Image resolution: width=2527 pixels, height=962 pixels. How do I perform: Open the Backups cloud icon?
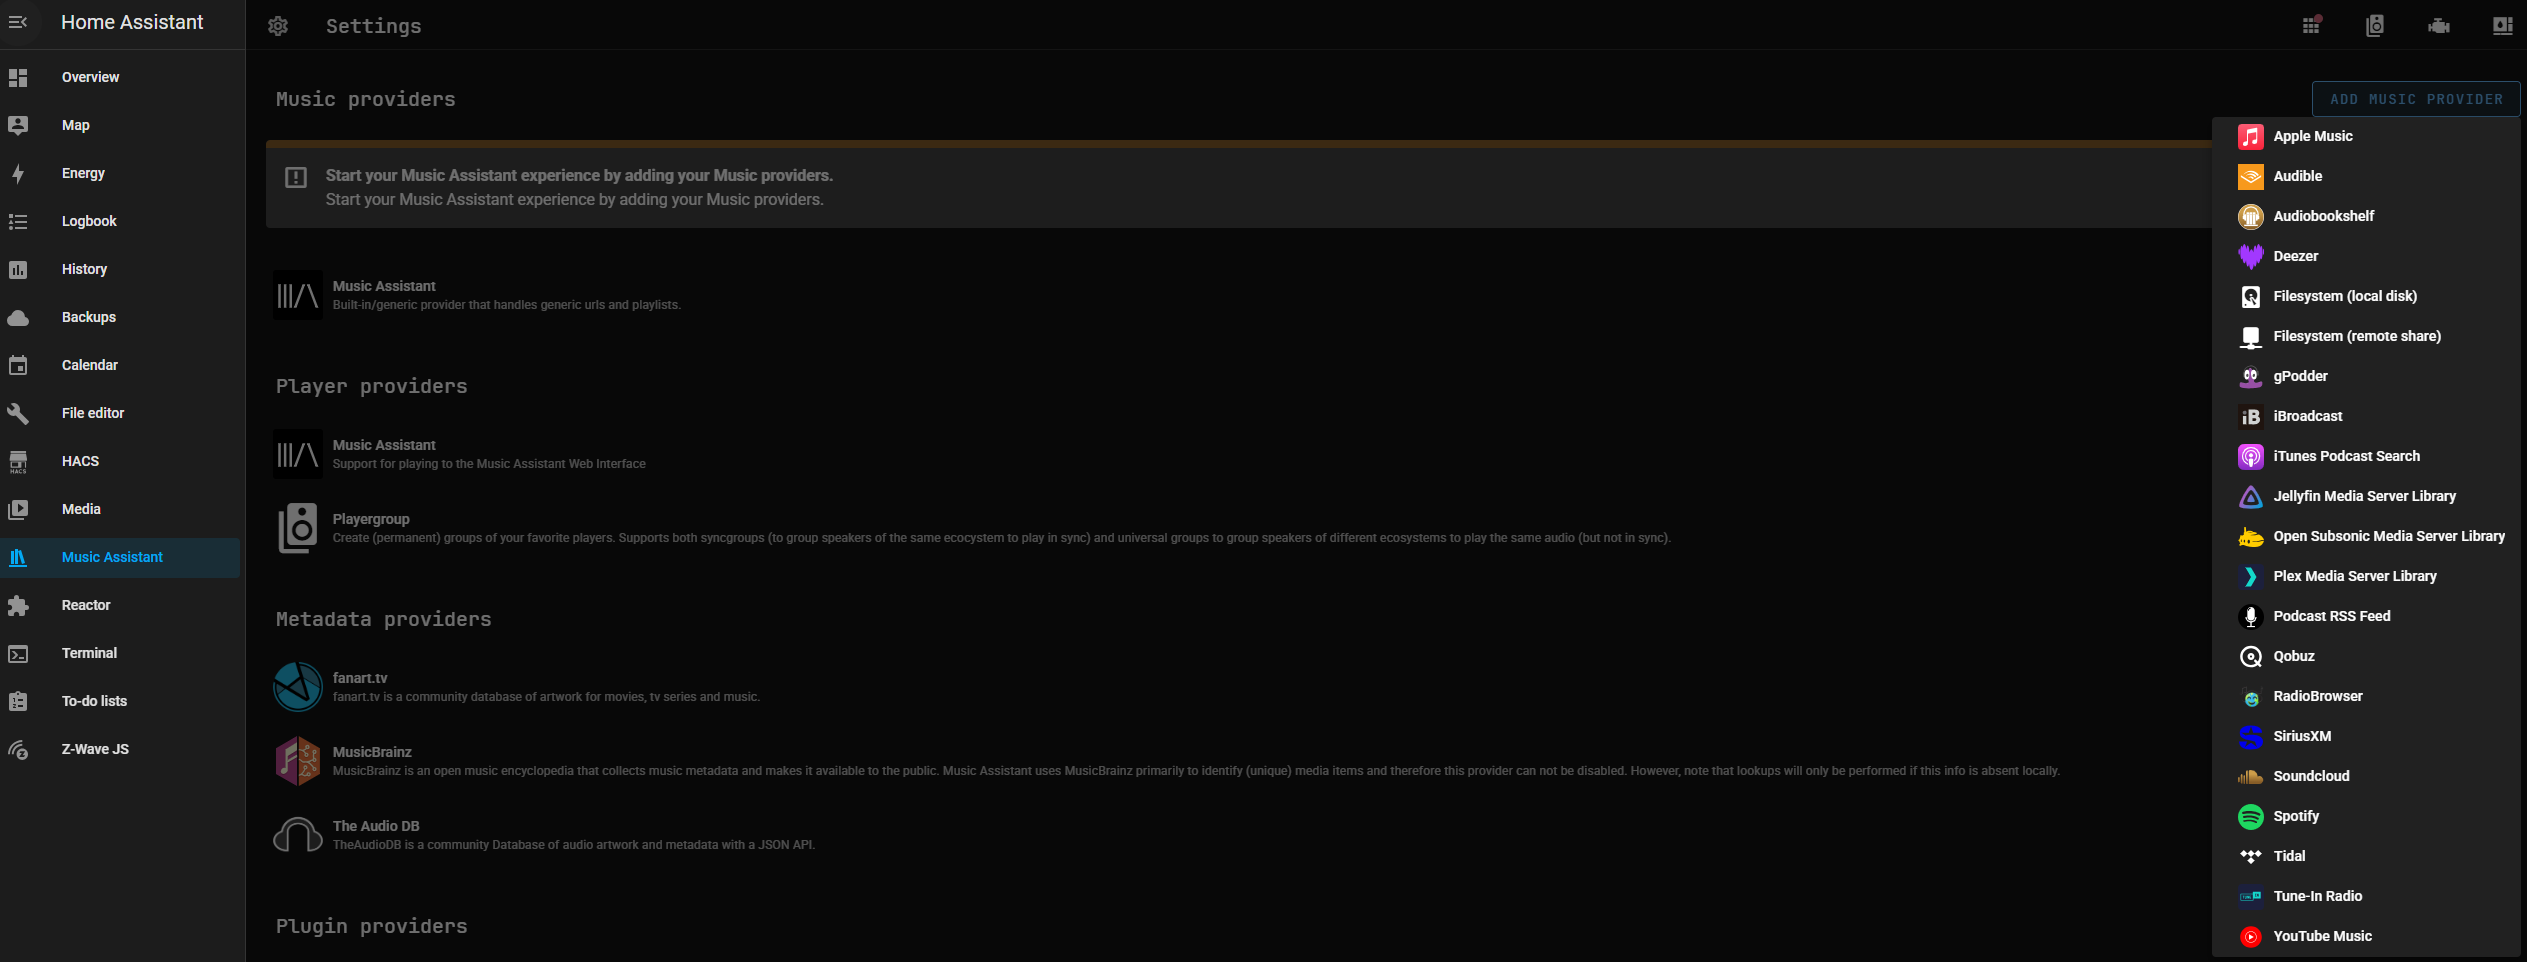18,317
